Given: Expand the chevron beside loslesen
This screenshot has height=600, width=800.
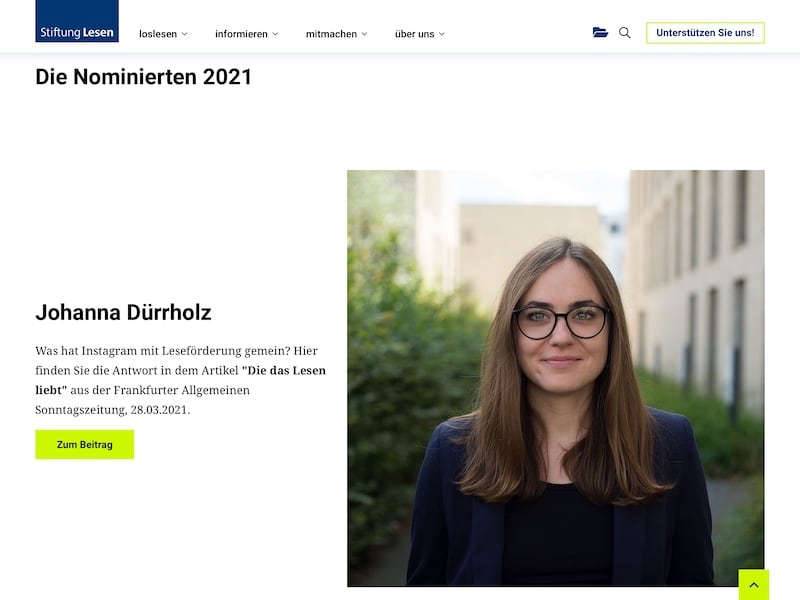Looking at the screenshot, I should click(185, 34).
